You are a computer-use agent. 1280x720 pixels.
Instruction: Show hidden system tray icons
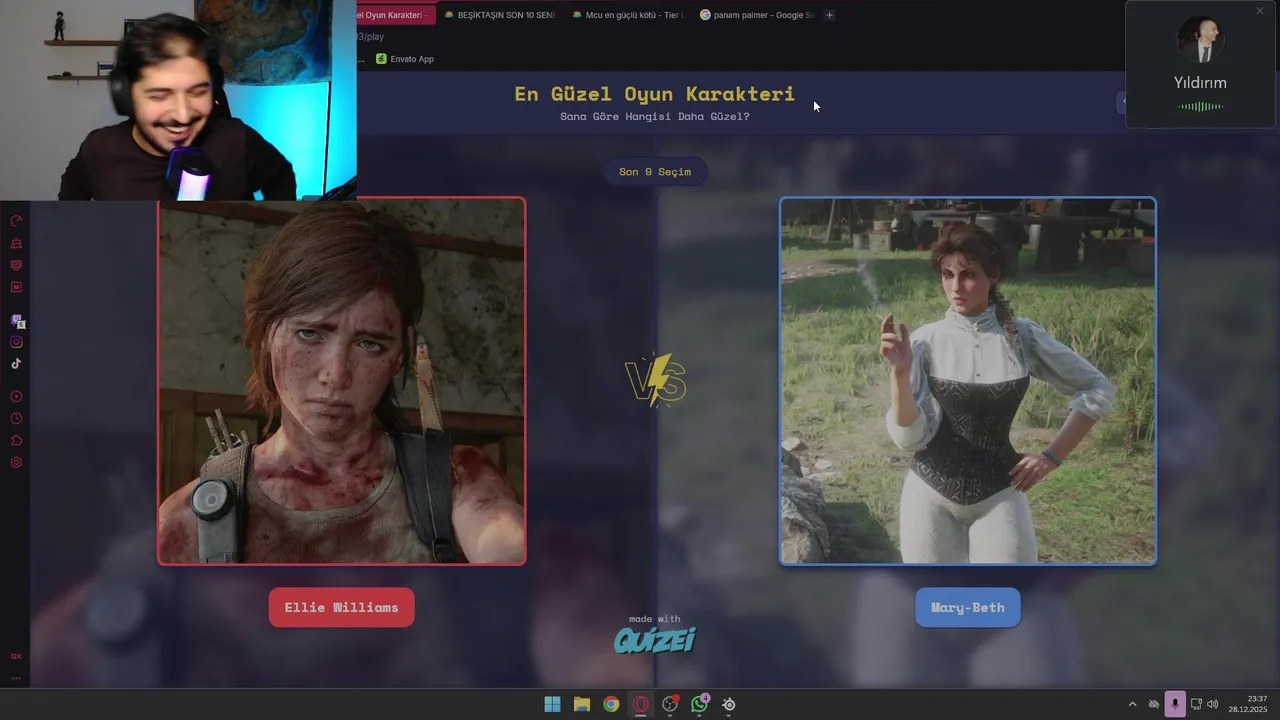tap(1132, 704)
